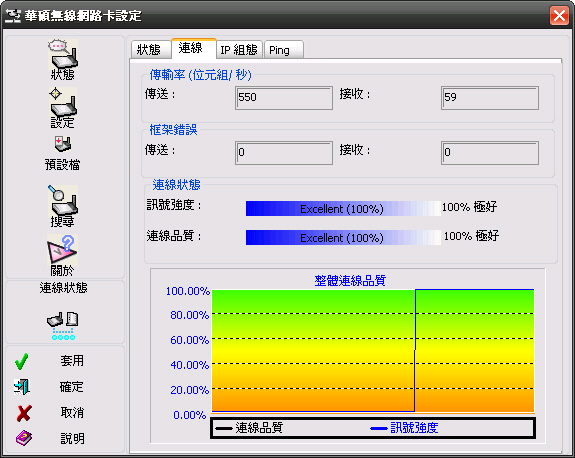Click the 100.00% axis label

[188, 291]
